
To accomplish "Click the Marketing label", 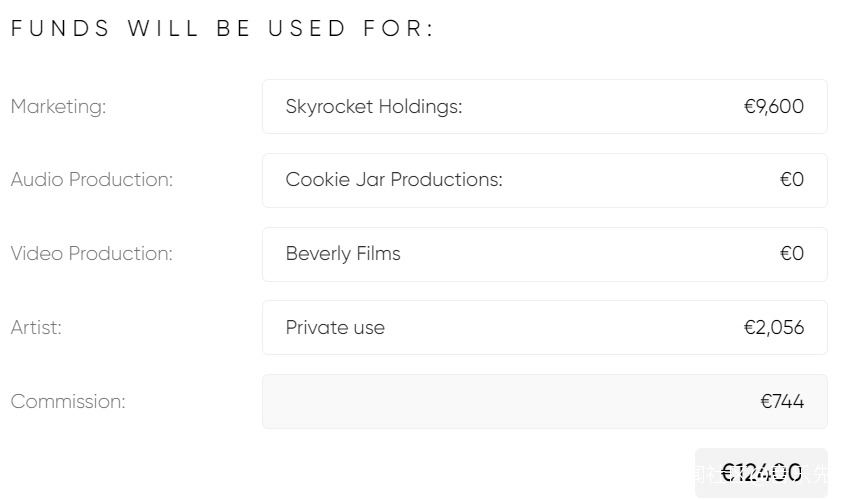I will click(58, 107).
